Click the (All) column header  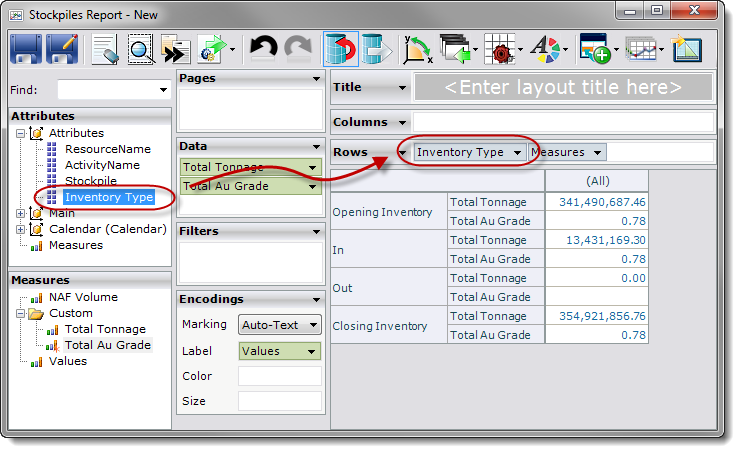point(597,181)
